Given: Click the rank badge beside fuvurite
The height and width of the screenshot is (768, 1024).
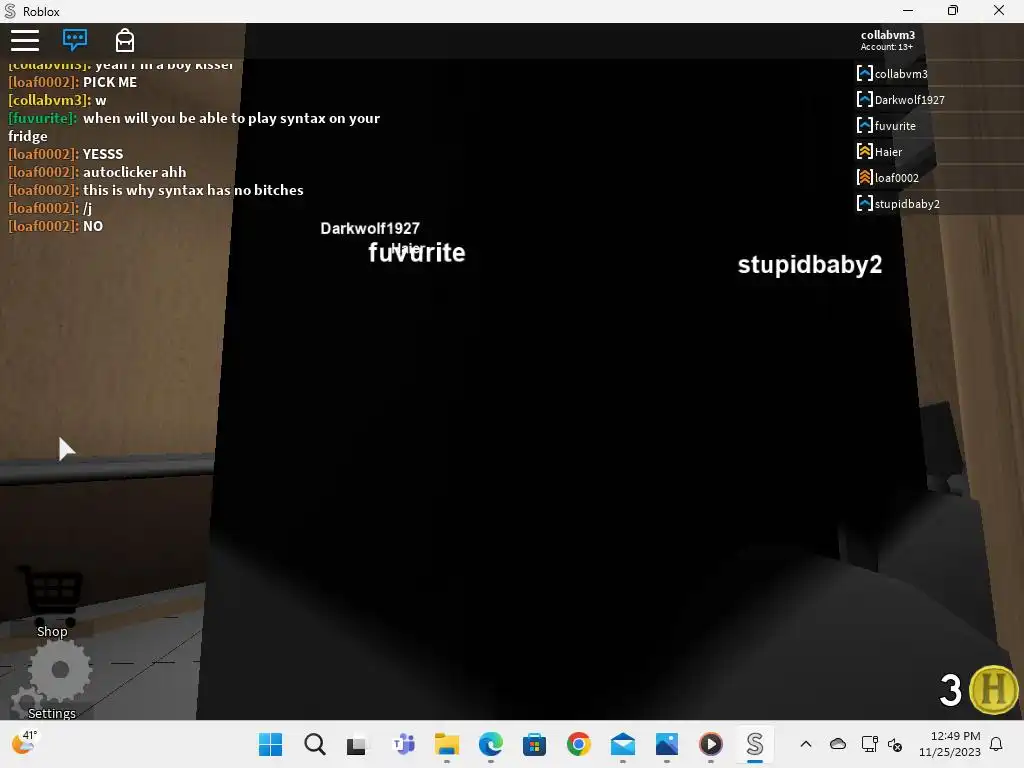Looking at the screenshot, I should [864, 125].
